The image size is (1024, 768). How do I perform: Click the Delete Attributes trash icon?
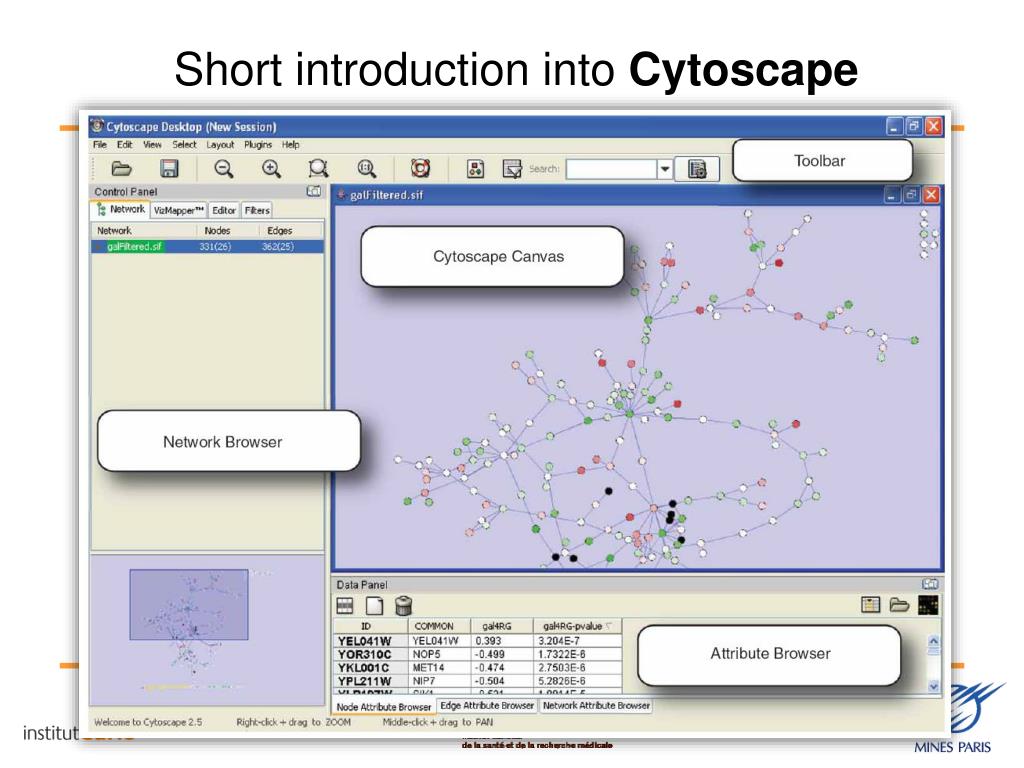[404, 605]
